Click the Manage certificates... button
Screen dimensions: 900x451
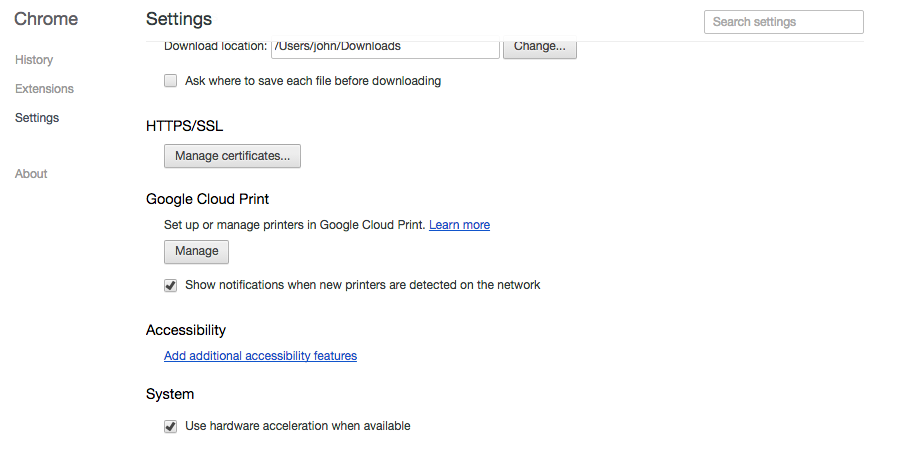[x=232, y=156]
